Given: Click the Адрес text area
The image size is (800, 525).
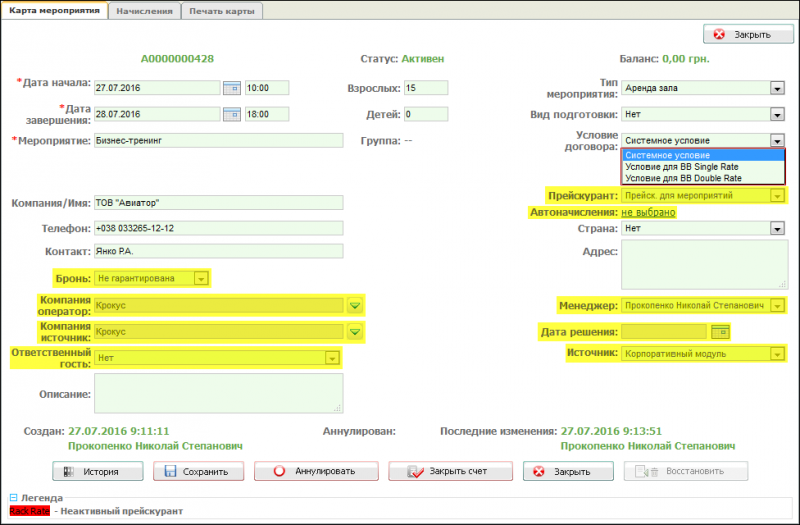Looking at the screenshot, I should click(705, 265).
